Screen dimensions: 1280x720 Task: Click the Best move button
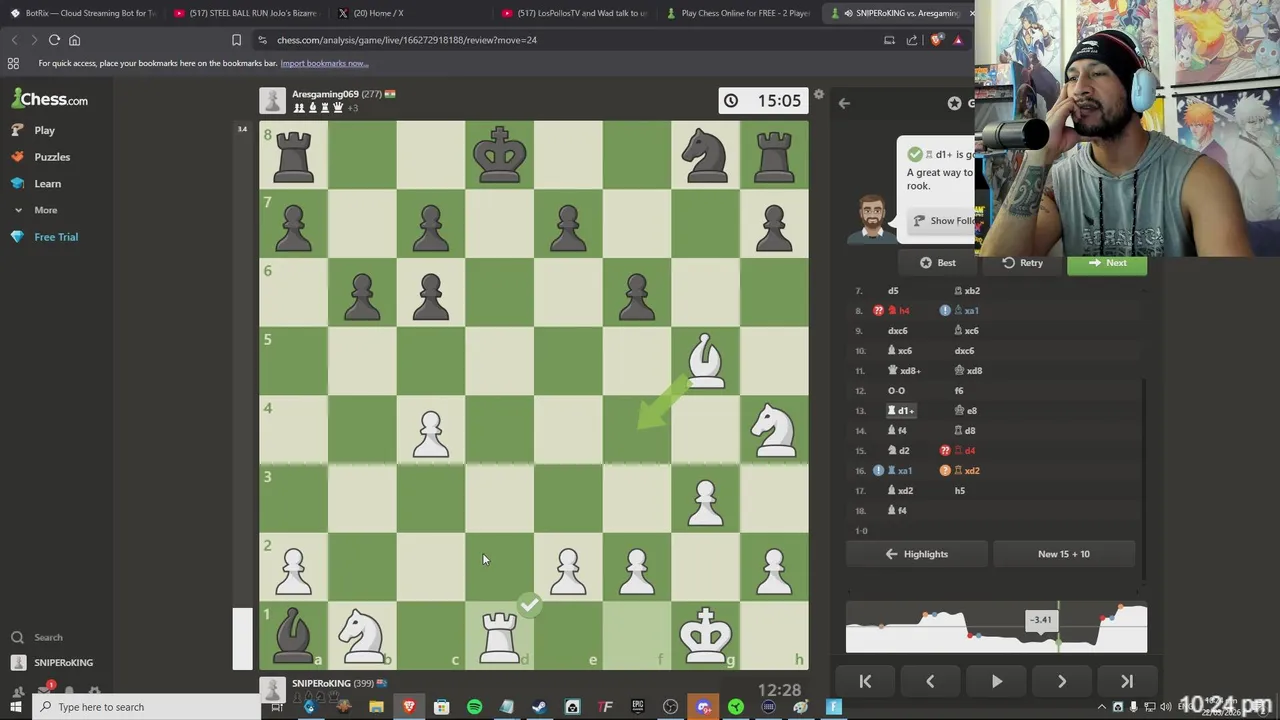937,263
